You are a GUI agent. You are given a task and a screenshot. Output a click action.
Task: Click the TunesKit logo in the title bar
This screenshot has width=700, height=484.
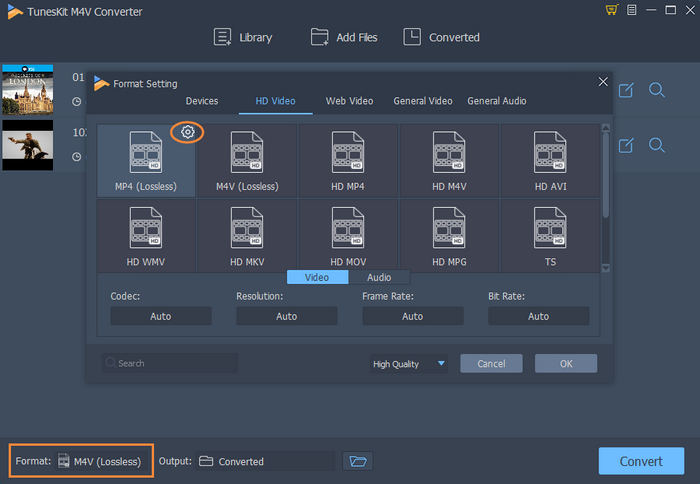(x=15, y=12)
